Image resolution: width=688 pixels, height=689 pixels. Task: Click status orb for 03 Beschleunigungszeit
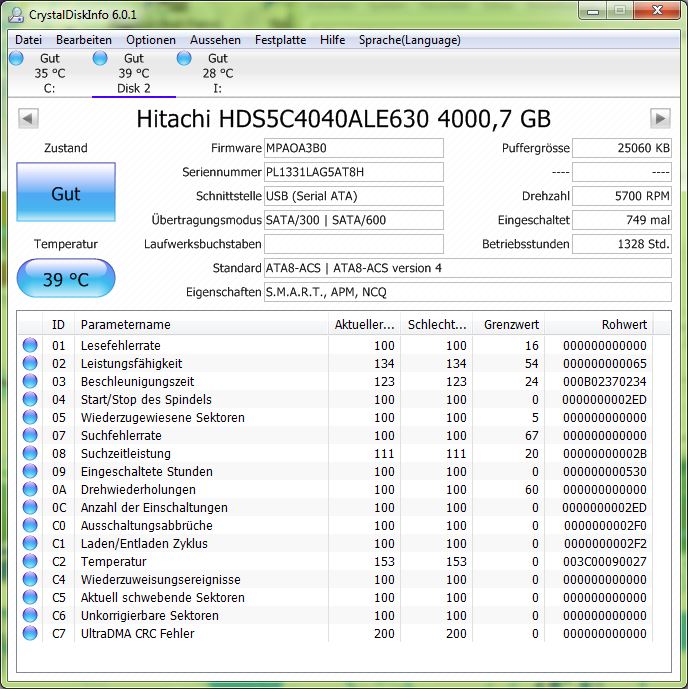(x=30, y=381)
